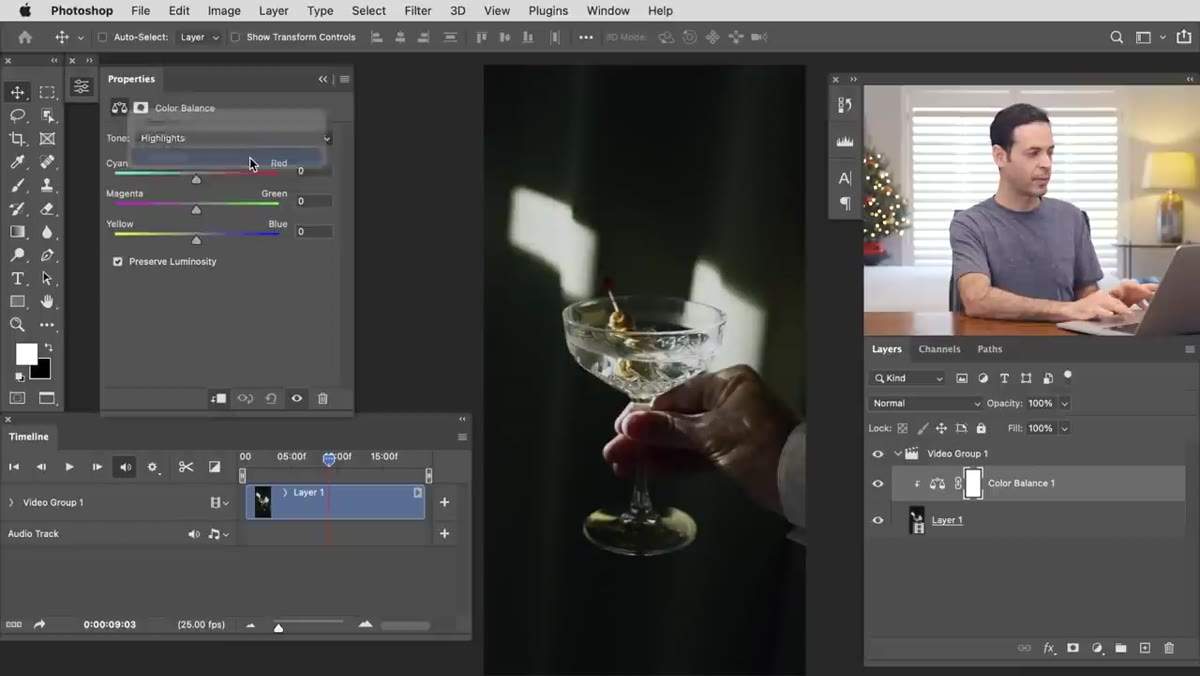Select the Horizontal Type tool
This screenshot has height=676, width=1200.
[x=17, y=278]
